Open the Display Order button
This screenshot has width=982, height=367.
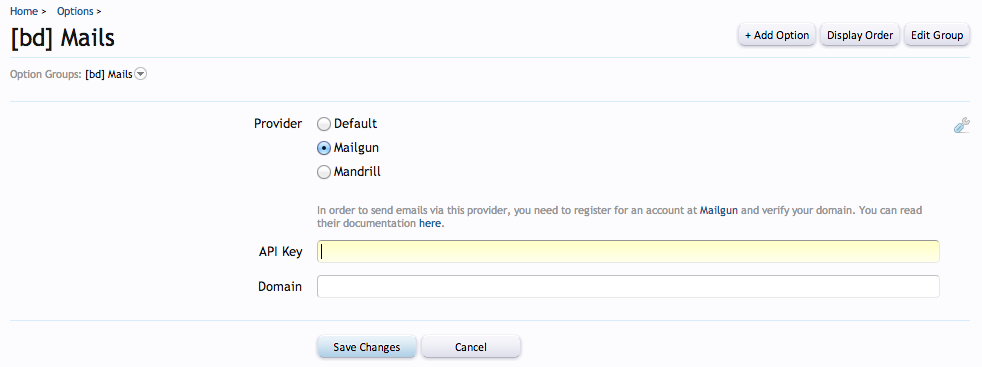pyautogui.click(x=860, y=35)
